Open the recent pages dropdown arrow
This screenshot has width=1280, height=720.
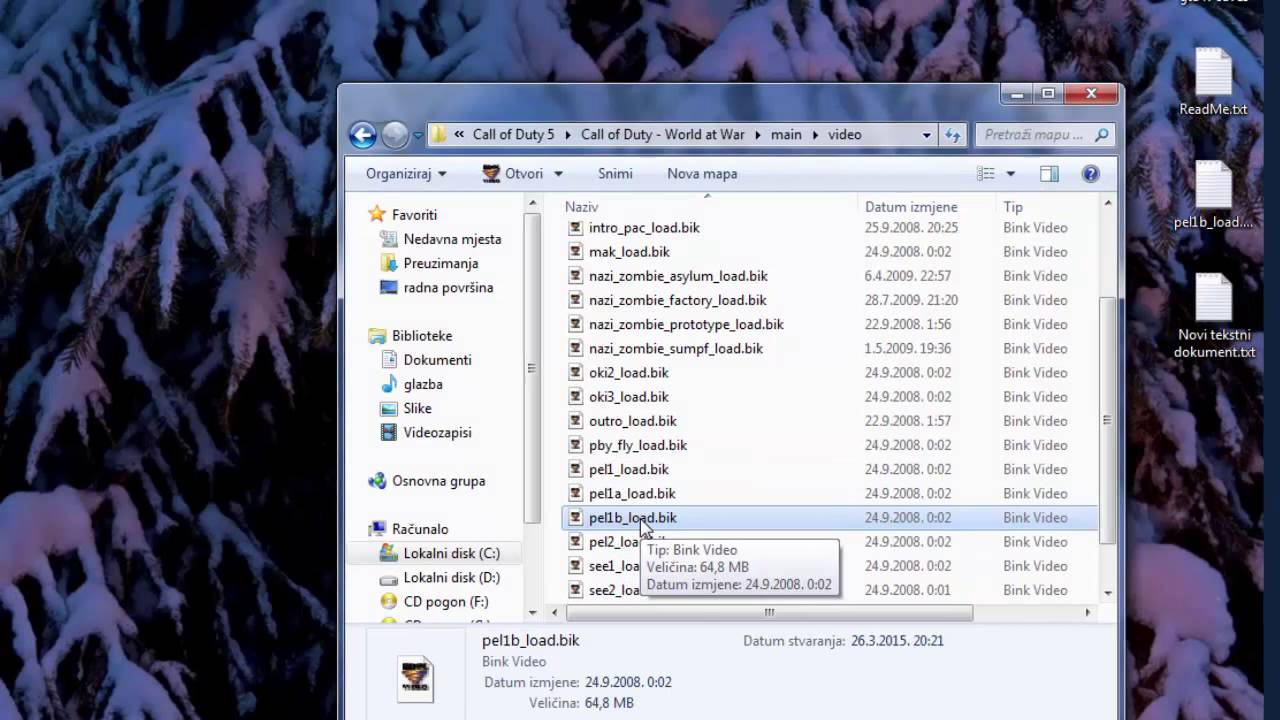(x=418, y=135)
